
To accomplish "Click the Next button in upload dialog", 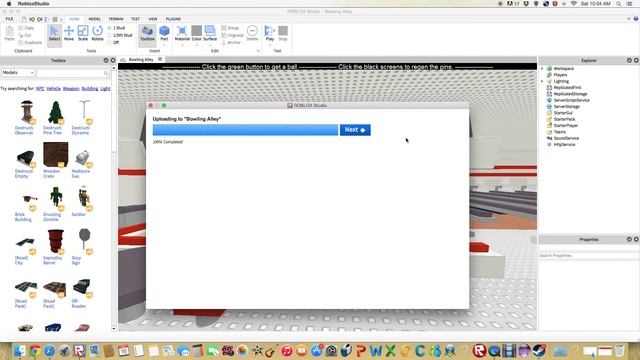I will [x=355, y=130].
